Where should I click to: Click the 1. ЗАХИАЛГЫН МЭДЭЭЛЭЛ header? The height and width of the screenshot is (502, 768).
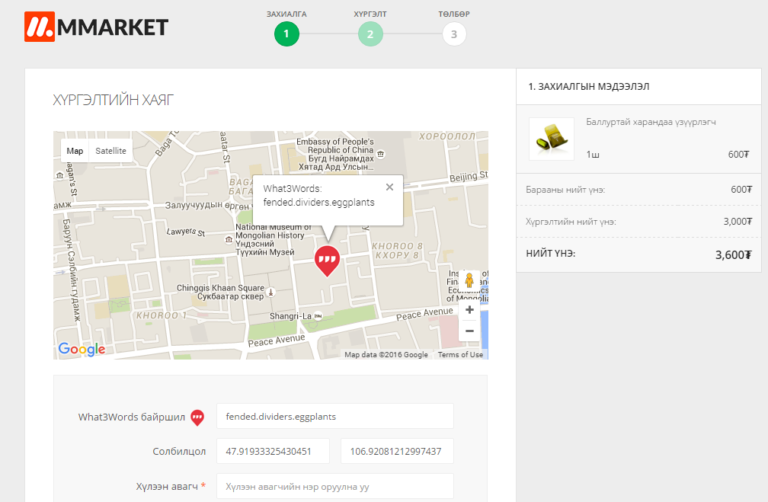coord(589,87)
